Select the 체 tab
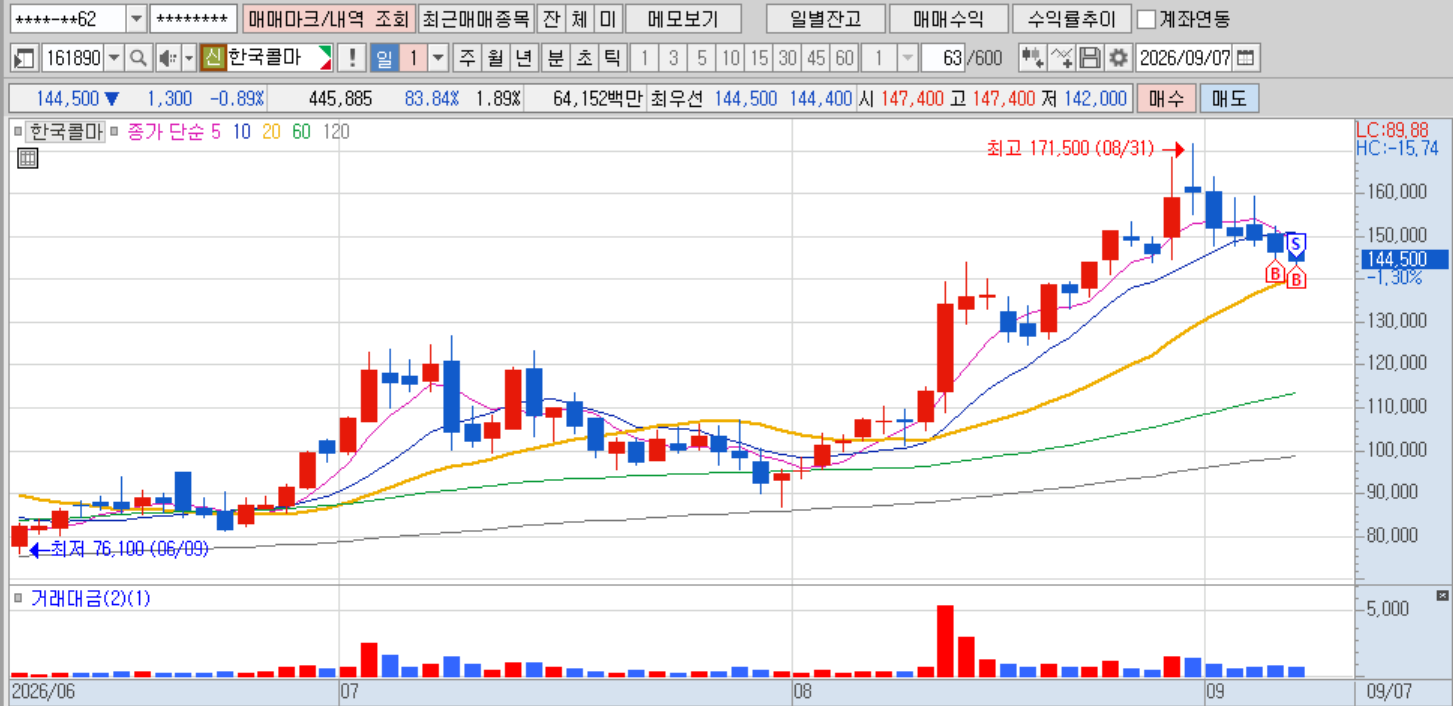 [x=580, y=19]
